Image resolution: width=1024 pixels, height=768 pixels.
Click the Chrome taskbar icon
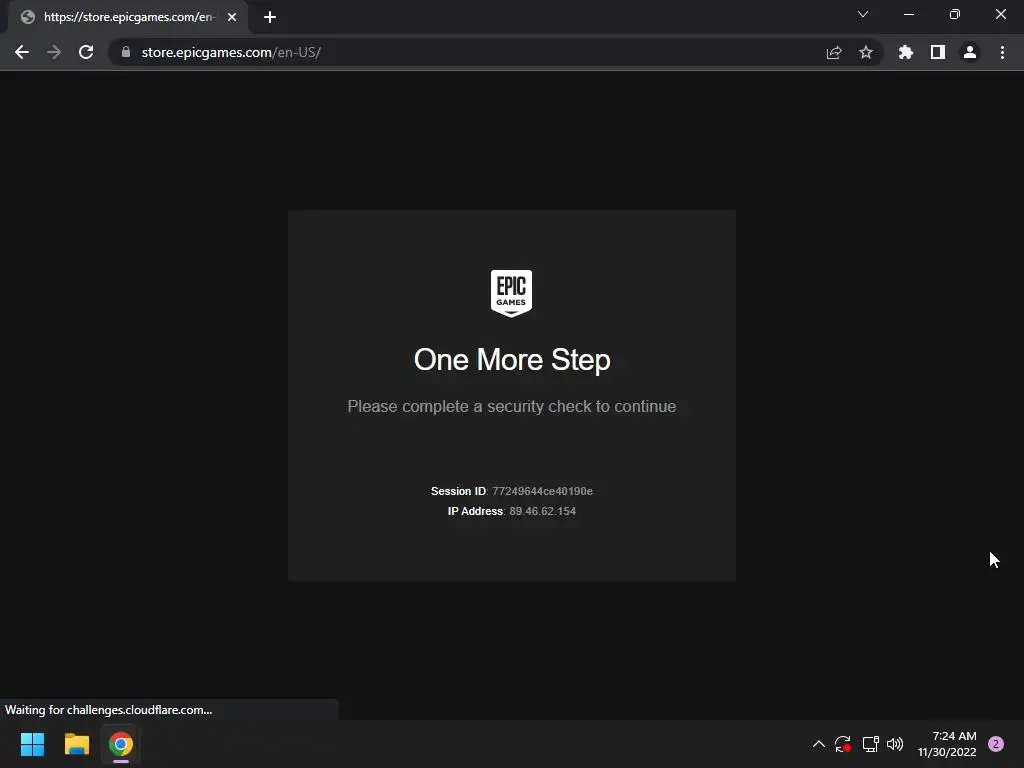(121, 744)
